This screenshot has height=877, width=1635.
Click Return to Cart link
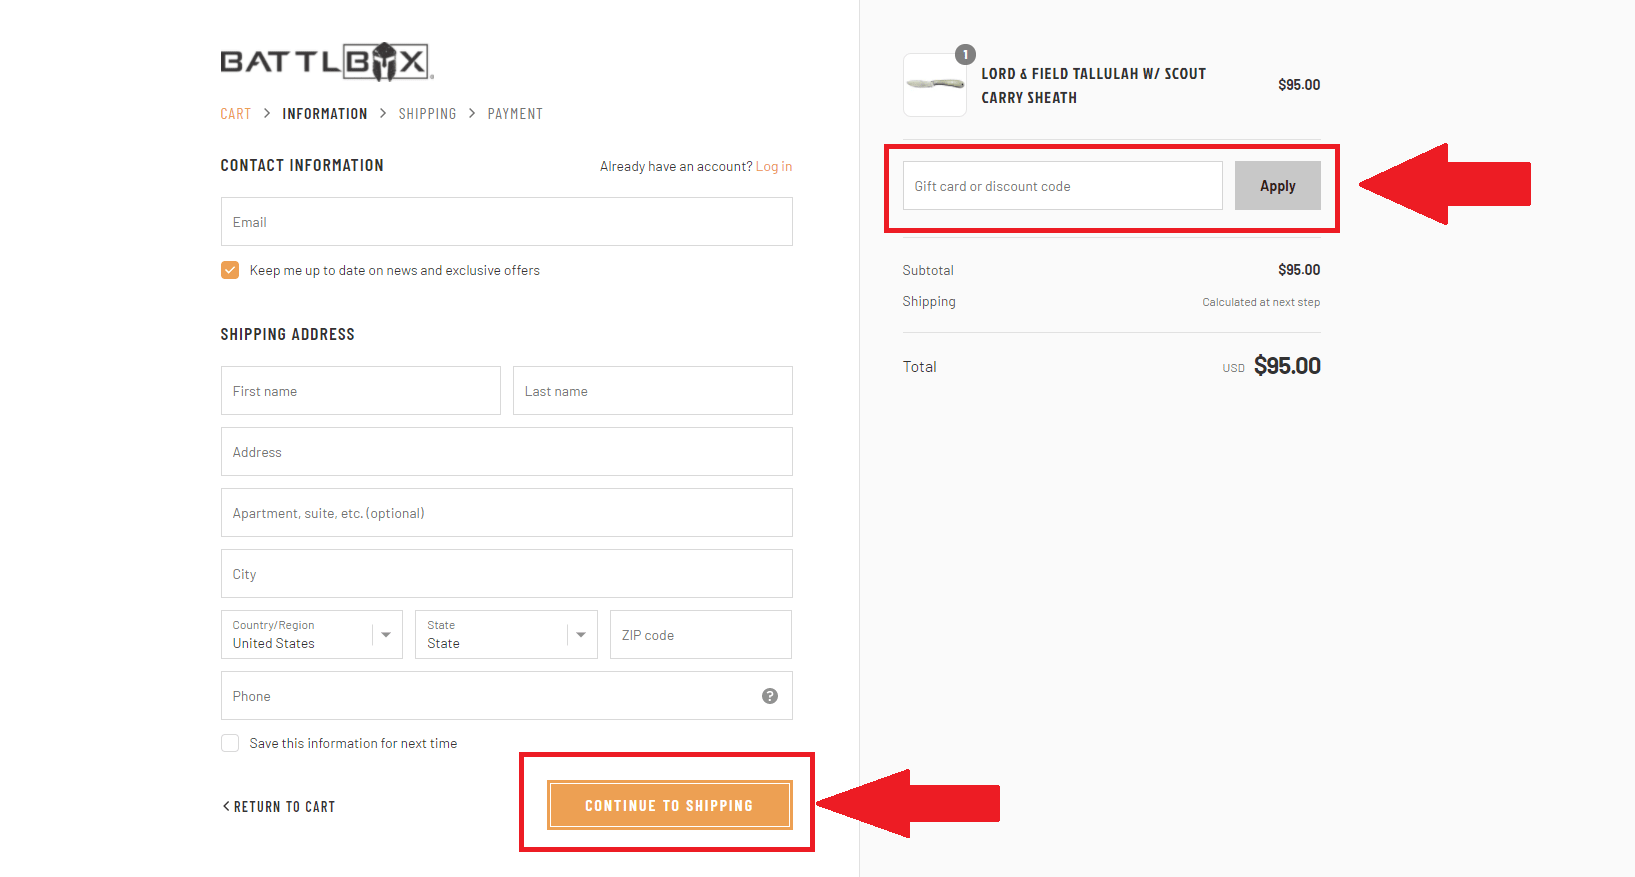[279, 807]
